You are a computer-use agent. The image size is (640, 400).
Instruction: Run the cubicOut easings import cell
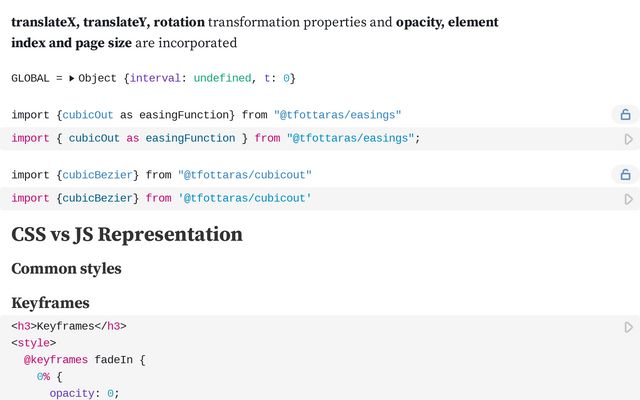coord(628,139)
